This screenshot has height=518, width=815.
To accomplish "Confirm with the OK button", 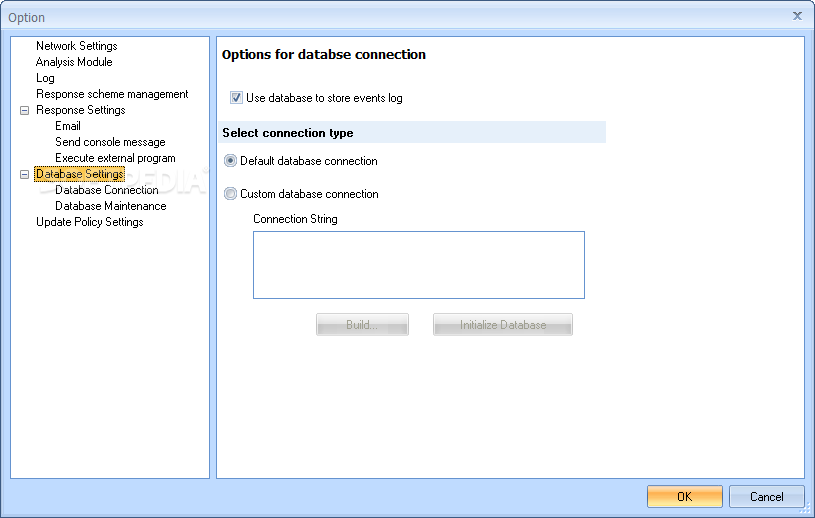I will point(685,497).
